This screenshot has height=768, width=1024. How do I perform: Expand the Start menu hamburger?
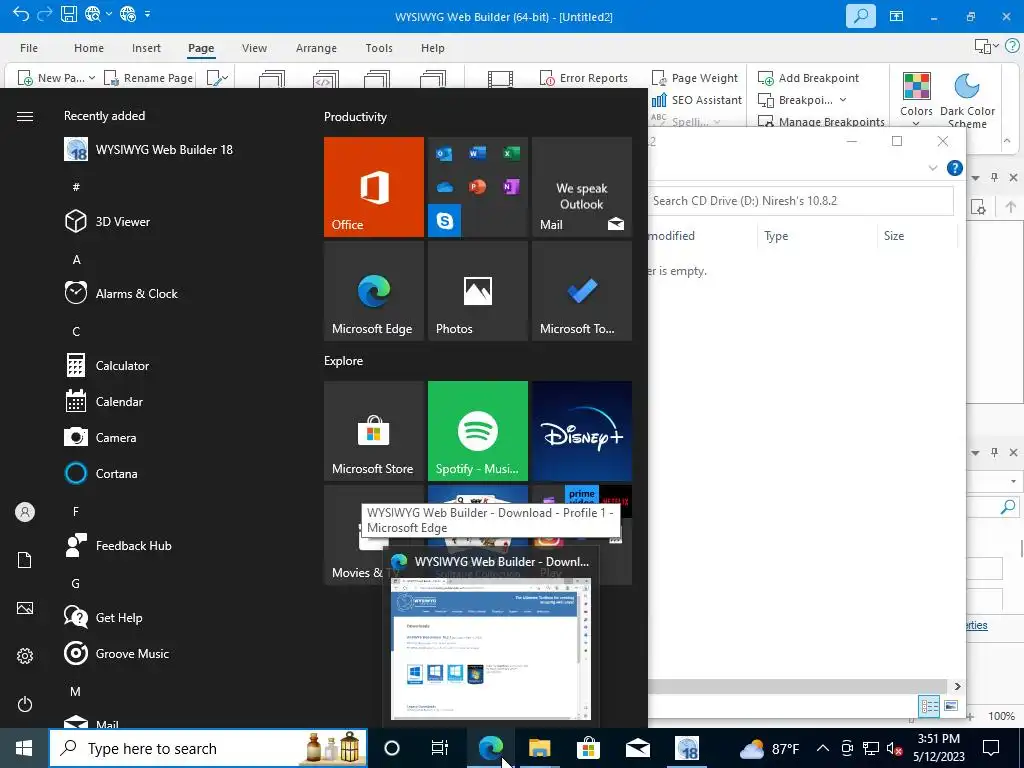[x=25, y=116]
